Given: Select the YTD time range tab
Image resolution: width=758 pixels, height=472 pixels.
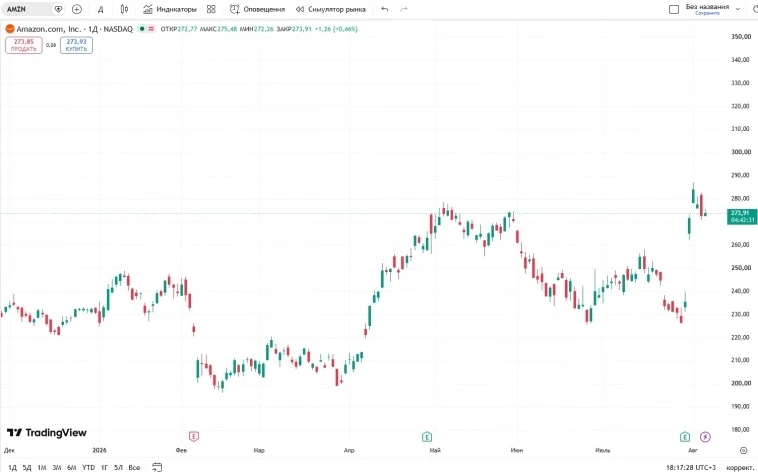Looking at the screenshot, I should (88, 467).
